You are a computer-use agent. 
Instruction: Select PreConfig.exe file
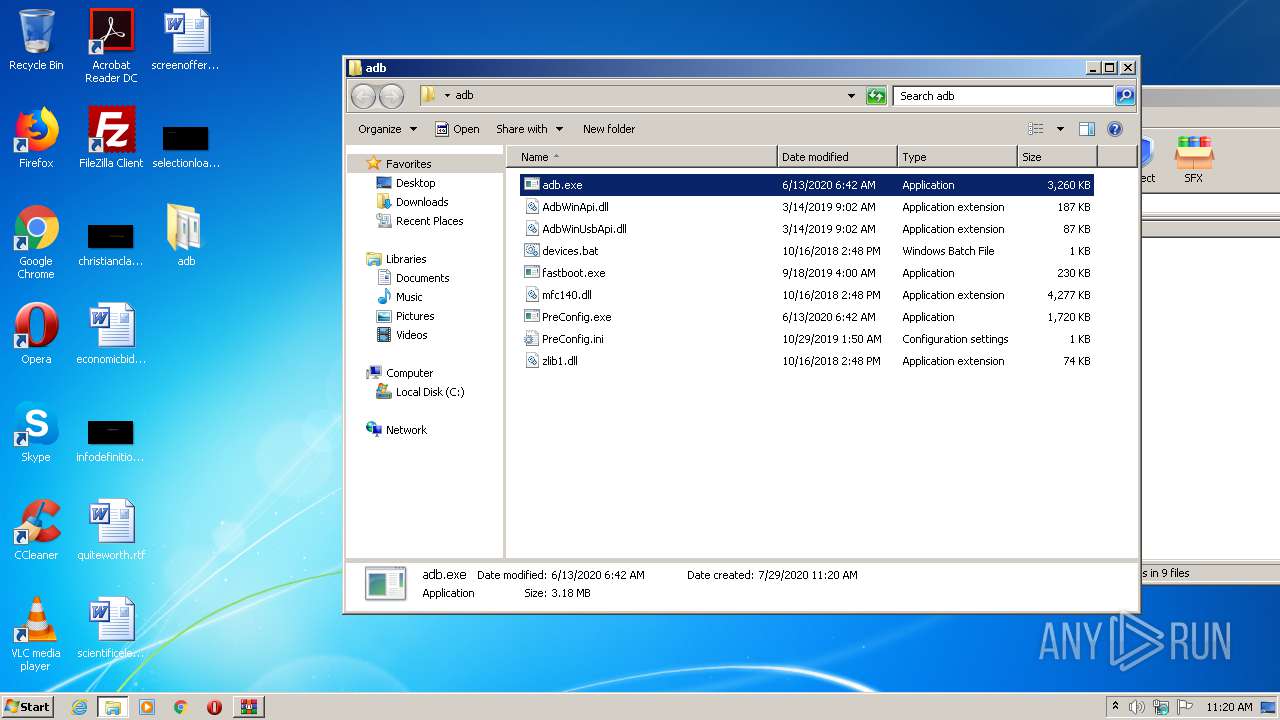(806, 317)
